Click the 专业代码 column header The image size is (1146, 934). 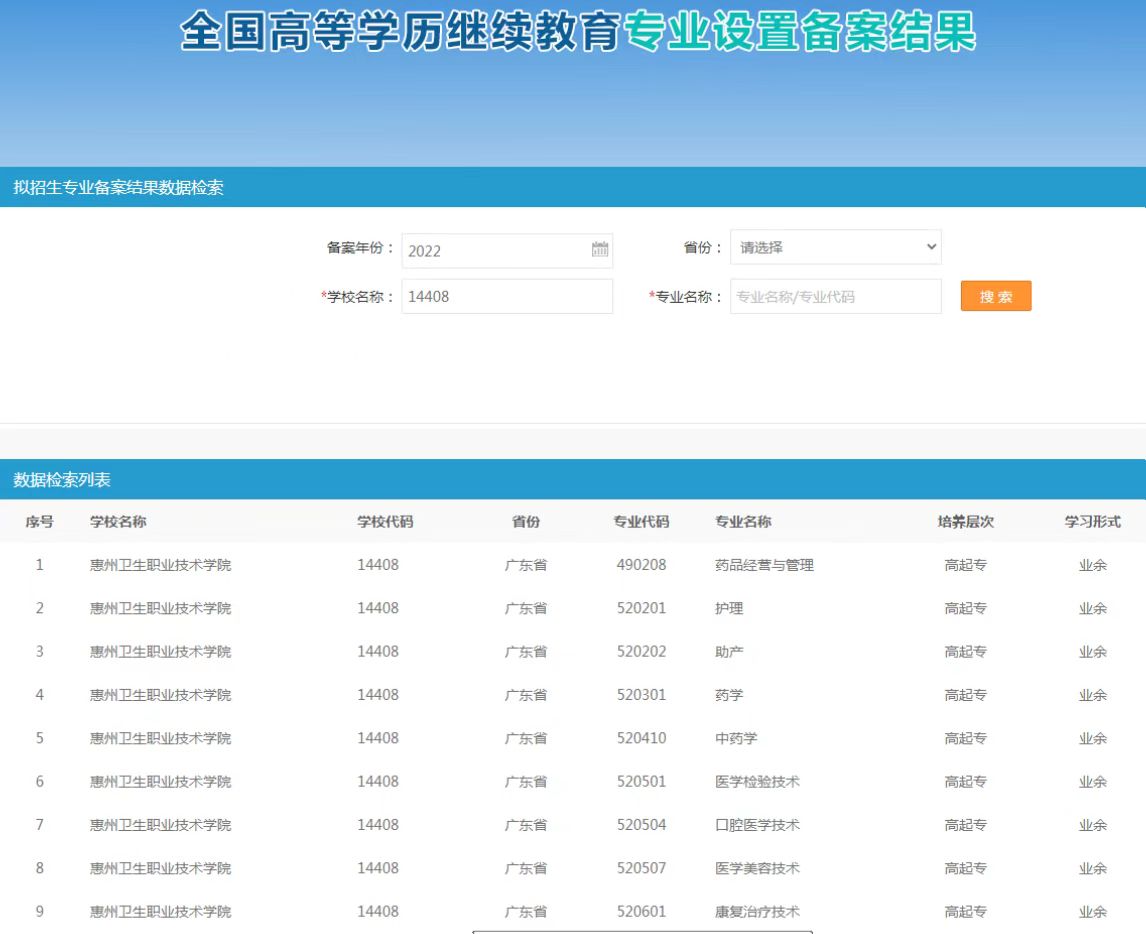tap(641, 521)
